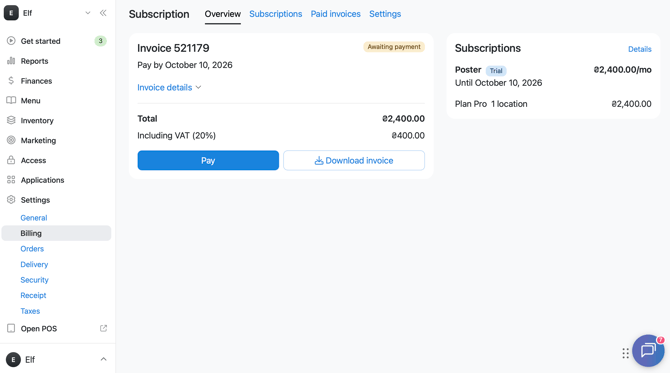Viewport: 670px width, 373px height.
Task: Open Security settings
Action: pos(35,280)
